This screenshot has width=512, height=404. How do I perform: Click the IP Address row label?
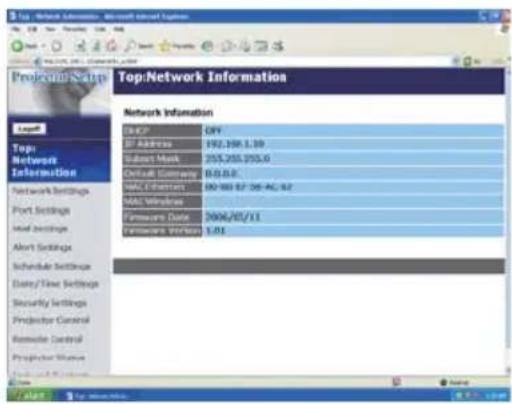point(162,144)
